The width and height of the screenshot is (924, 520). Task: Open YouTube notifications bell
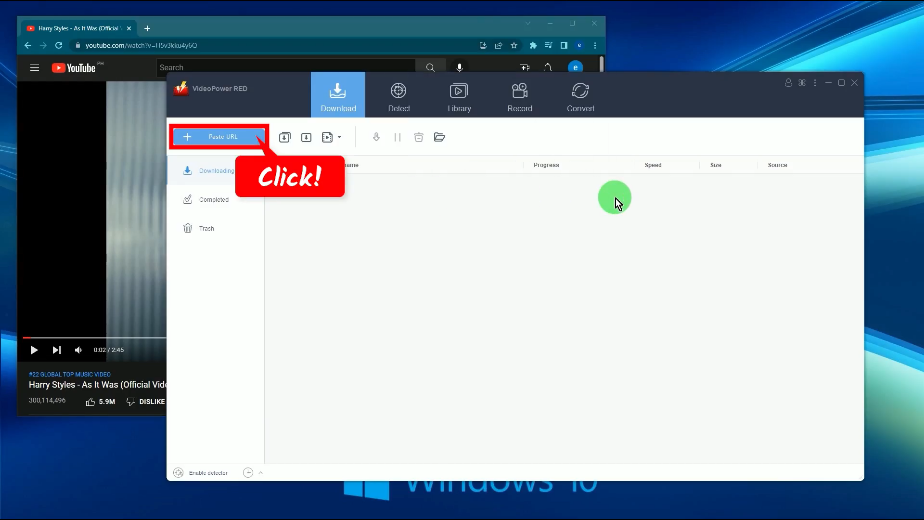[x=548, y=67]
